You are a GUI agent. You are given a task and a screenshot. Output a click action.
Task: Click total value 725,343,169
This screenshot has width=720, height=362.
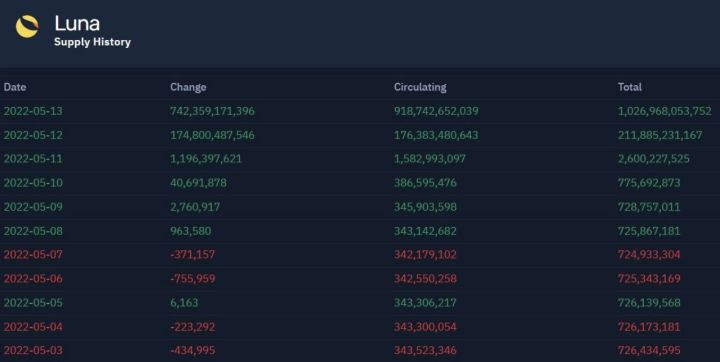coord(649,278)
